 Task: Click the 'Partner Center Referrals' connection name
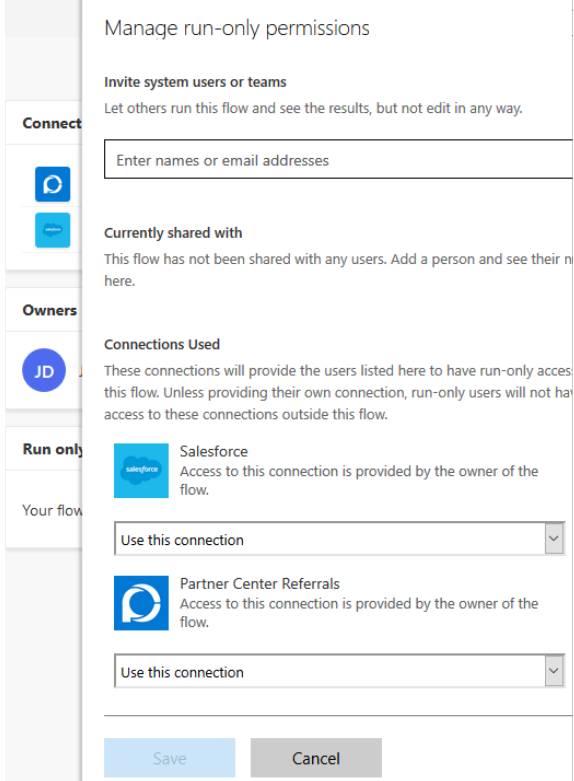coord(260,584)
